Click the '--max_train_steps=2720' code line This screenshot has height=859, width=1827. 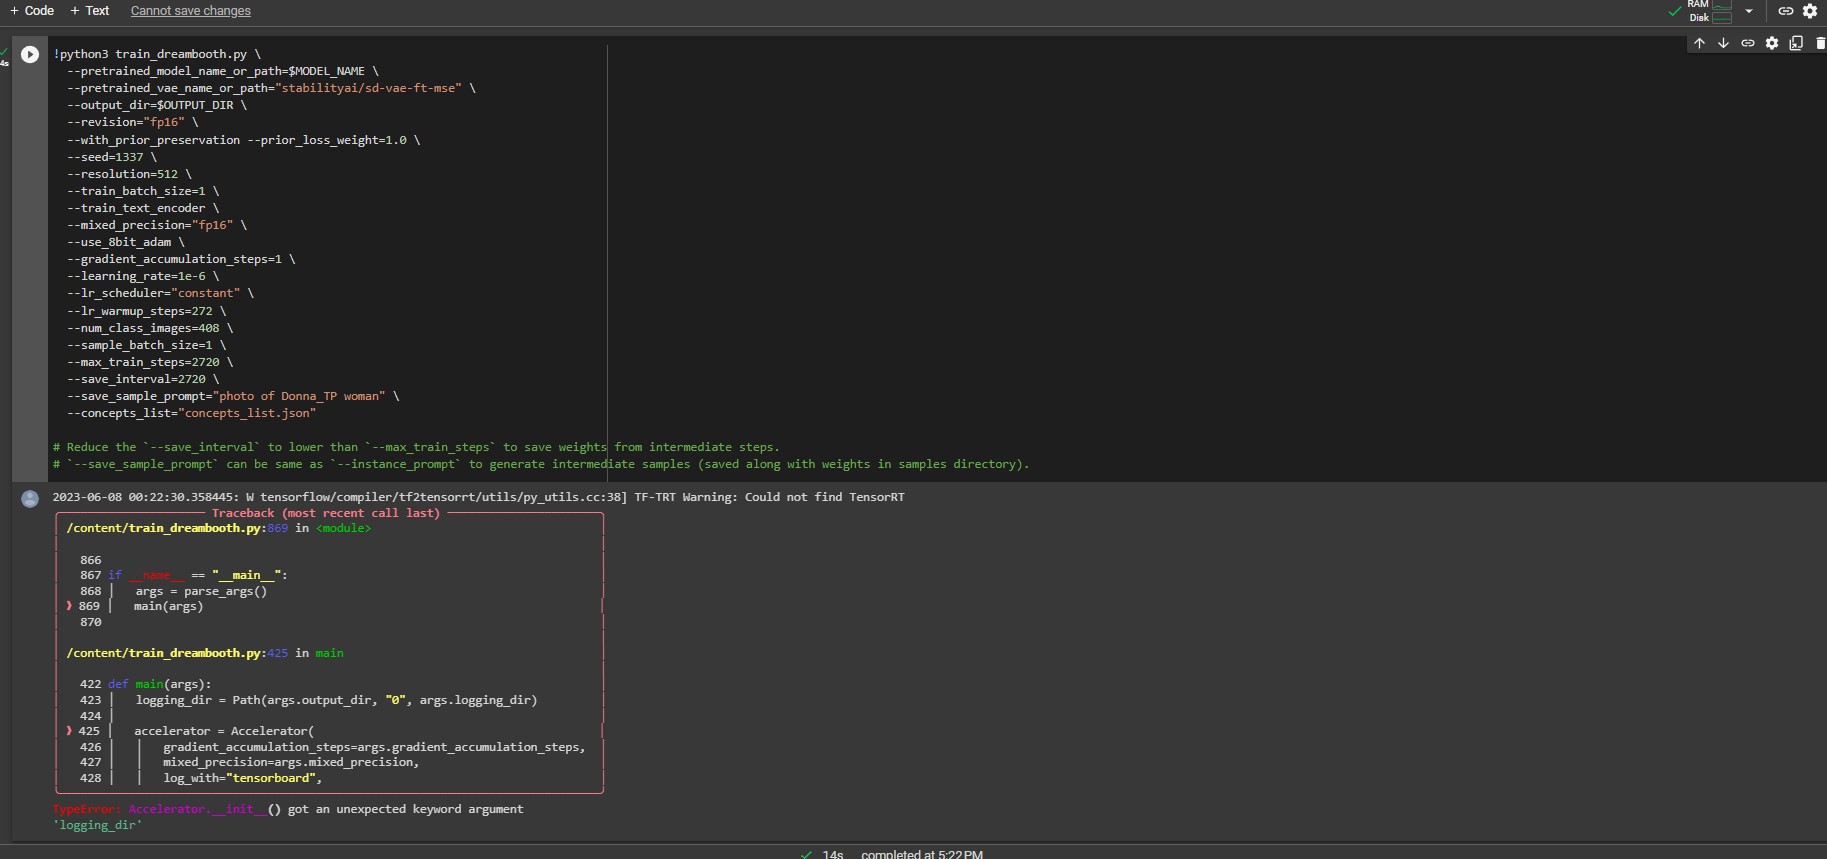(x=149, y=362)
